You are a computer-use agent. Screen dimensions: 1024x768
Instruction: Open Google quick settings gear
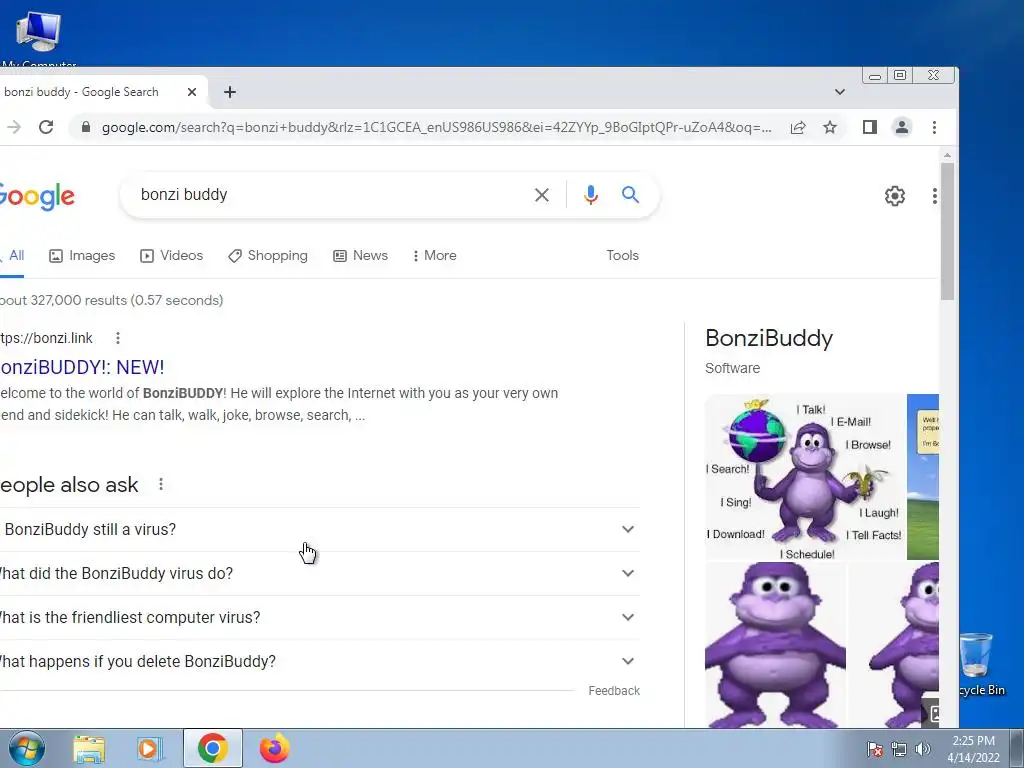pos(895,195)
